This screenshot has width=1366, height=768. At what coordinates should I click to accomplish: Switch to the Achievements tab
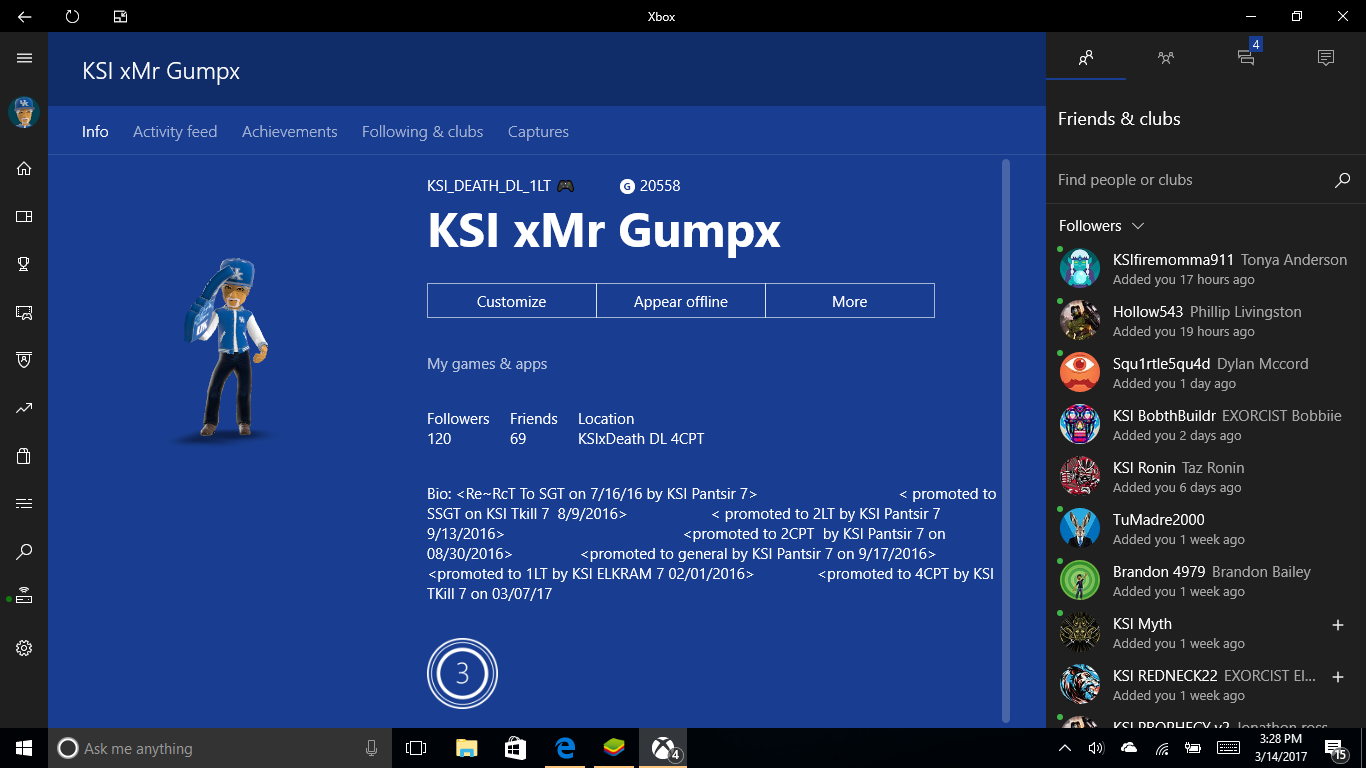pos(289,132)
